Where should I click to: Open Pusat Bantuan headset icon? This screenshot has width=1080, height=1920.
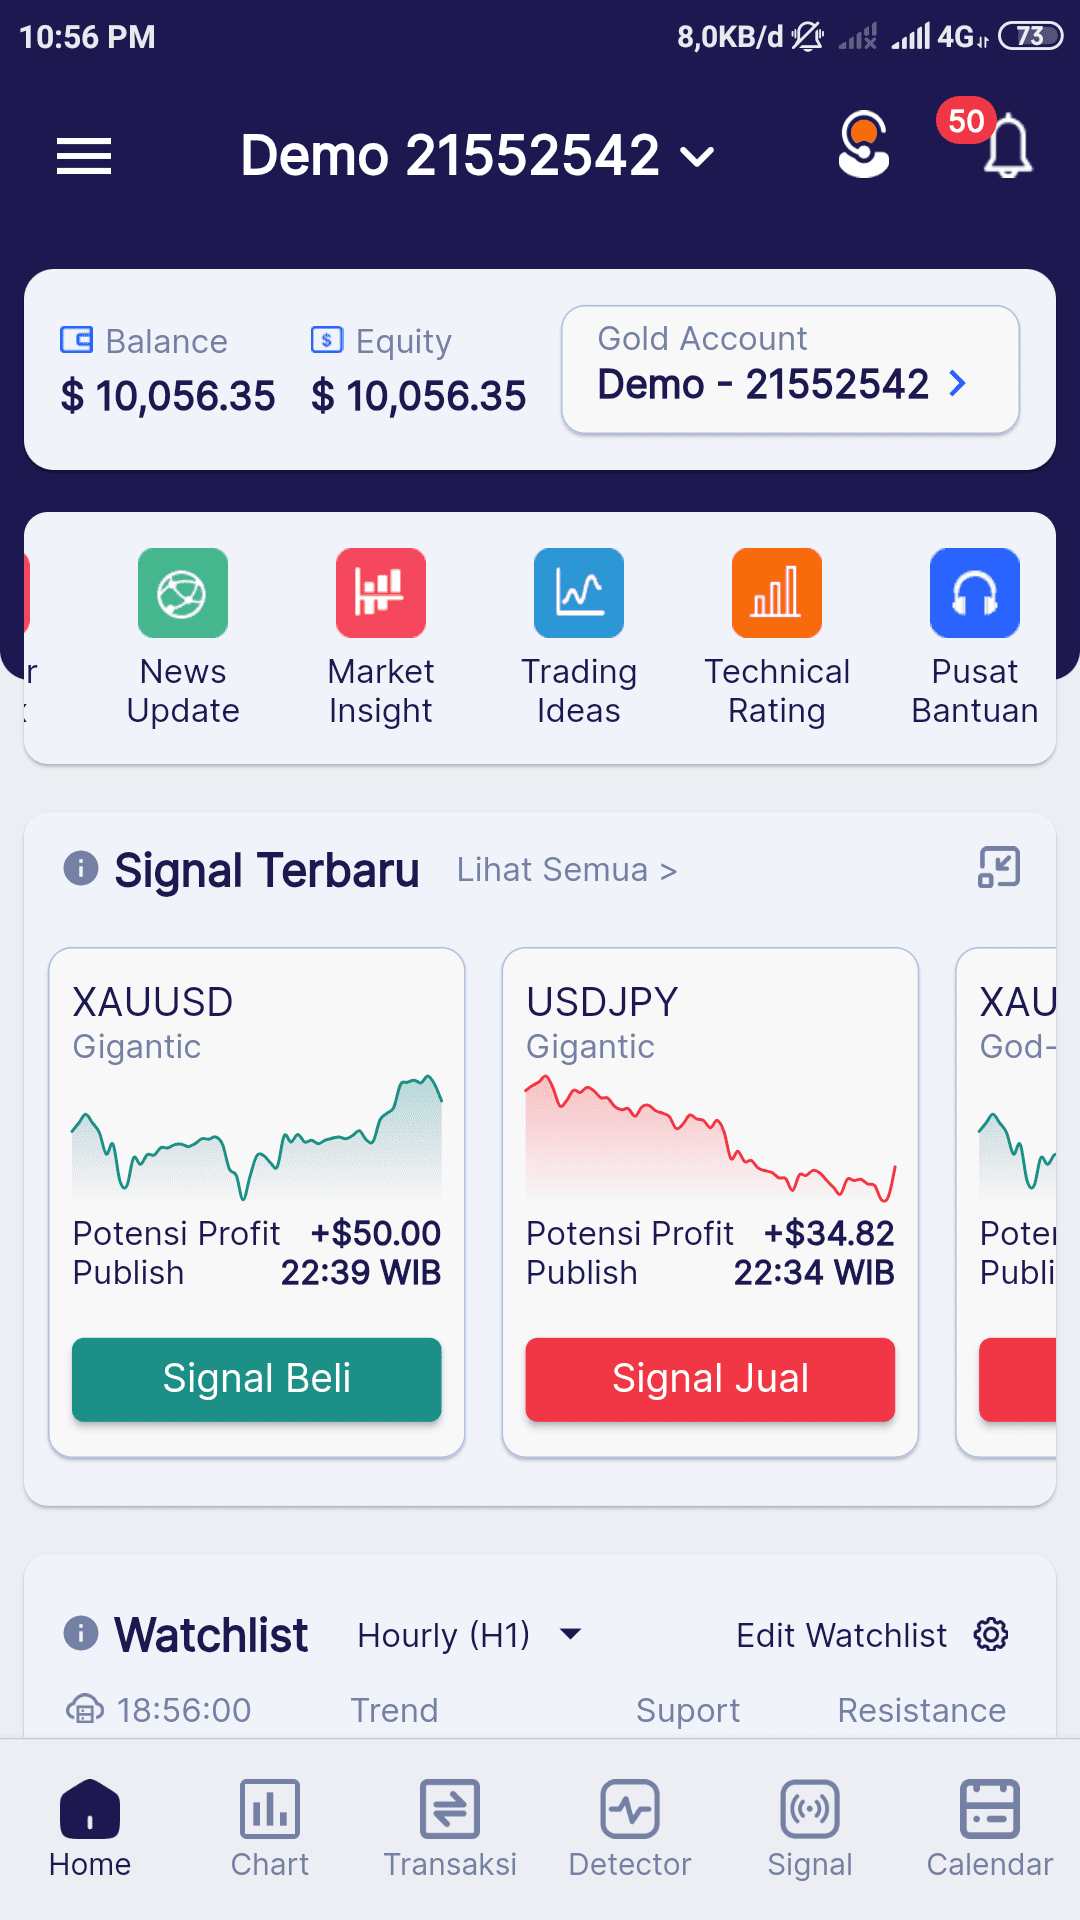[x=975, y=593]
